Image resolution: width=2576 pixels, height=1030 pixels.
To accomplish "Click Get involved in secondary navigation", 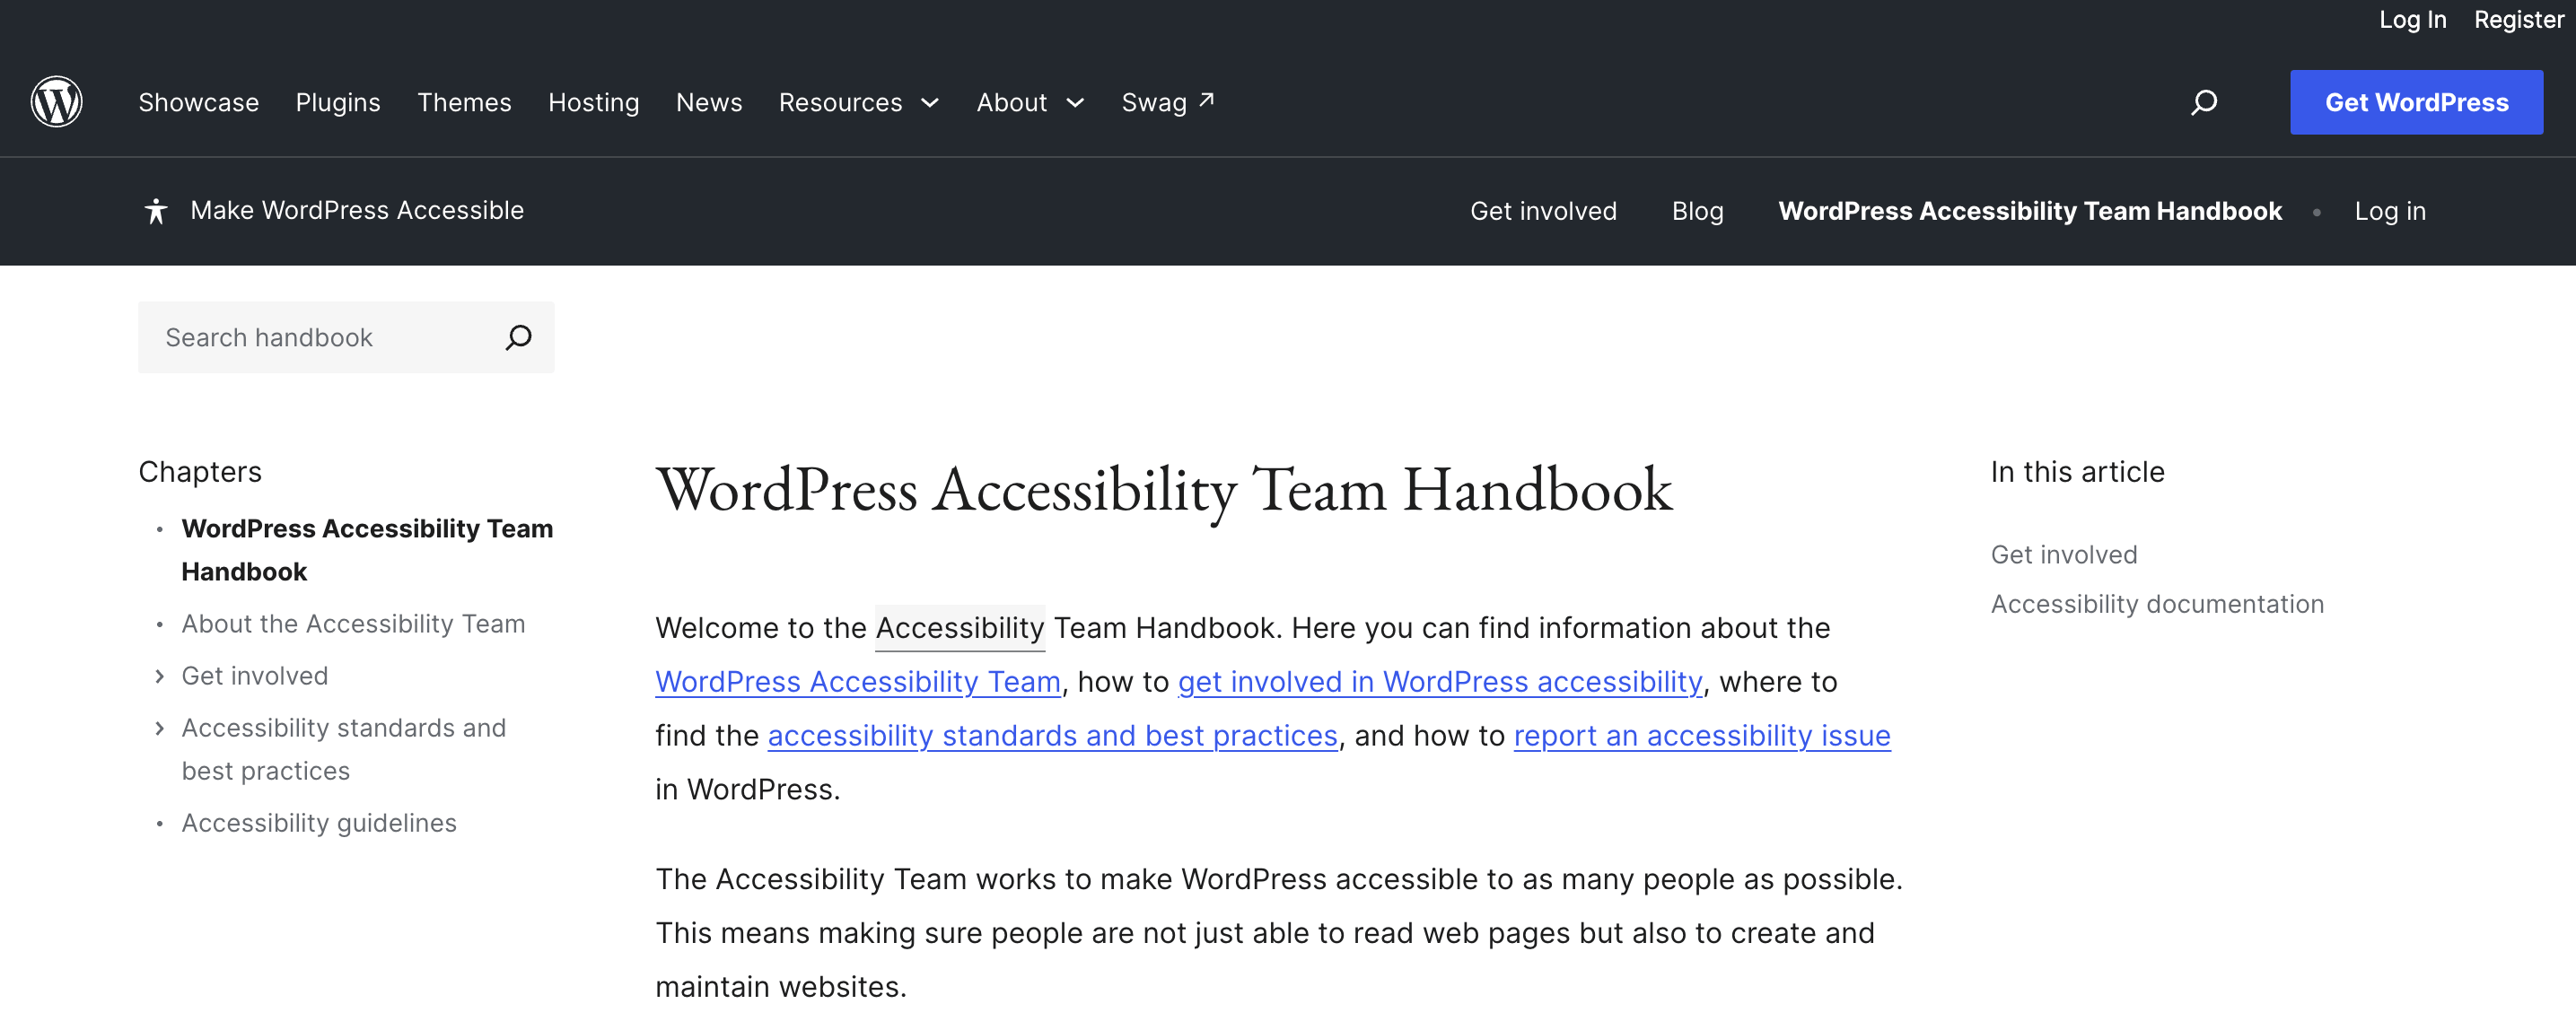I will click(1543, 211).
